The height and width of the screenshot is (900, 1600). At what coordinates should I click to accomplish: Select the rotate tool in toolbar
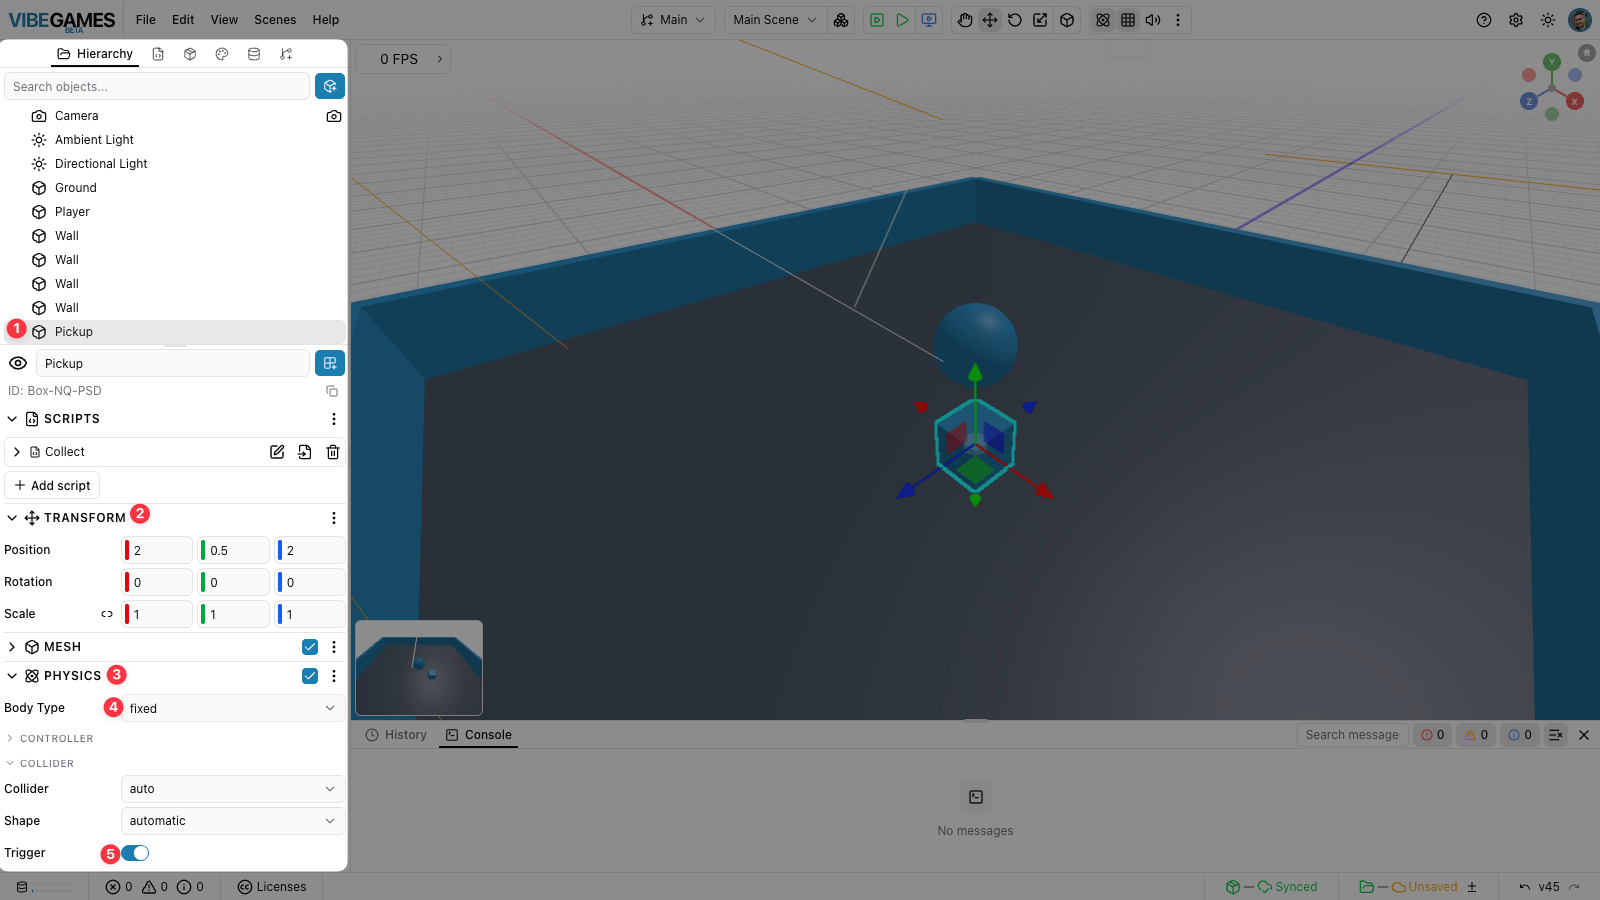[1015, 20]
